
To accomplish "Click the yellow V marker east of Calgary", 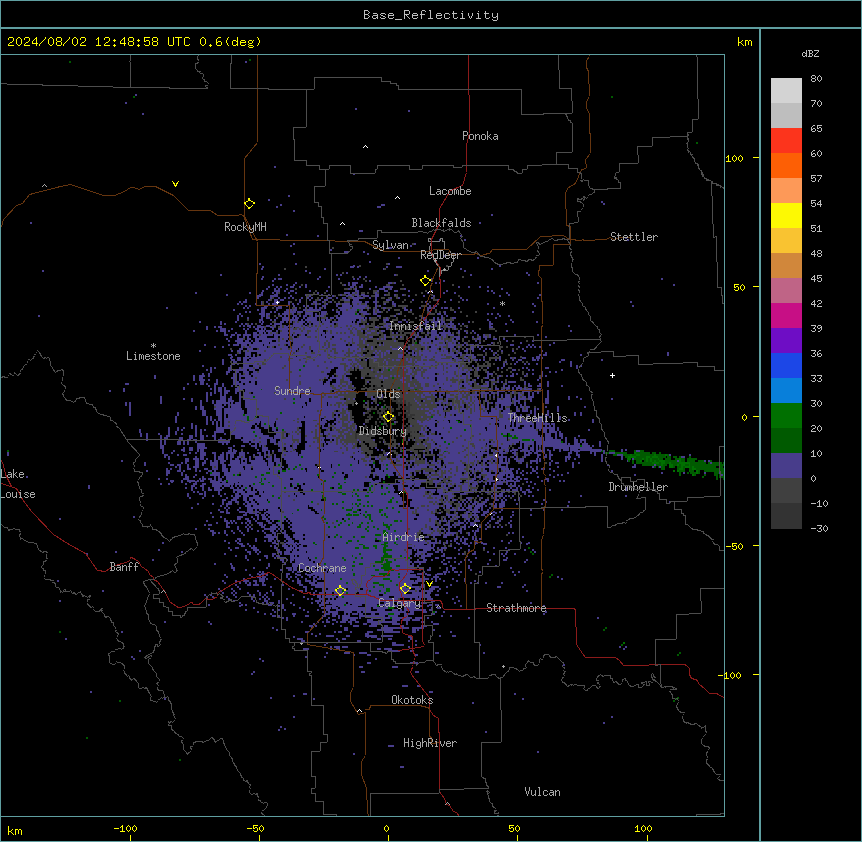I will (429, 584).
